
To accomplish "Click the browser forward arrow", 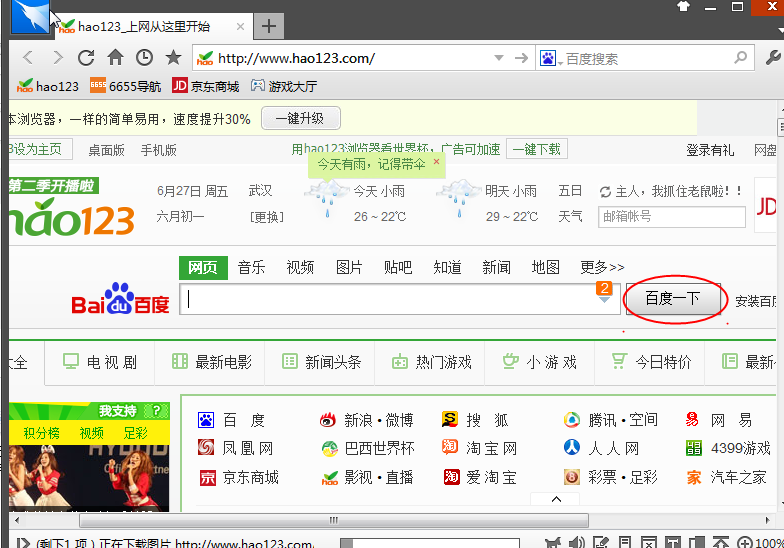I will (58, 58).
